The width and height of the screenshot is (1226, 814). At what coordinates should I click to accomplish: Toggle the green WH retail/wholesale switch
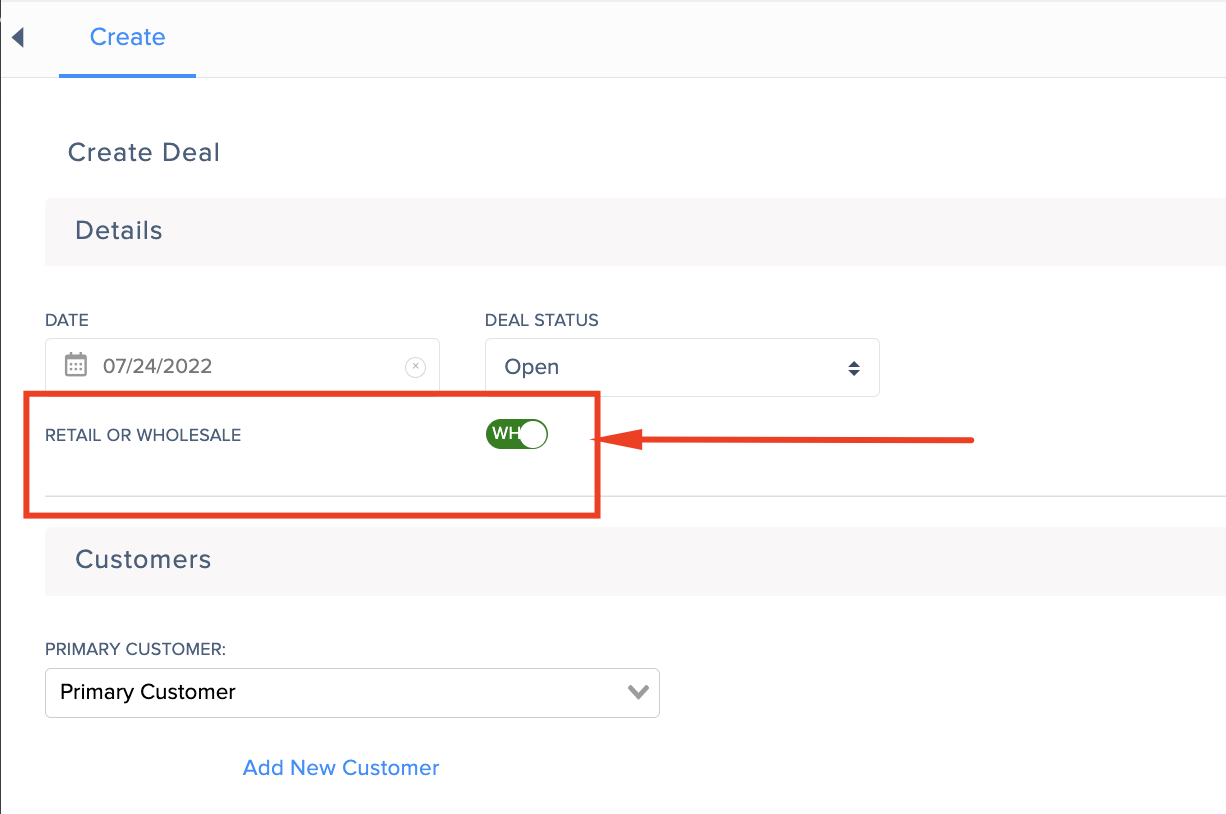click(x=517, y=434)
